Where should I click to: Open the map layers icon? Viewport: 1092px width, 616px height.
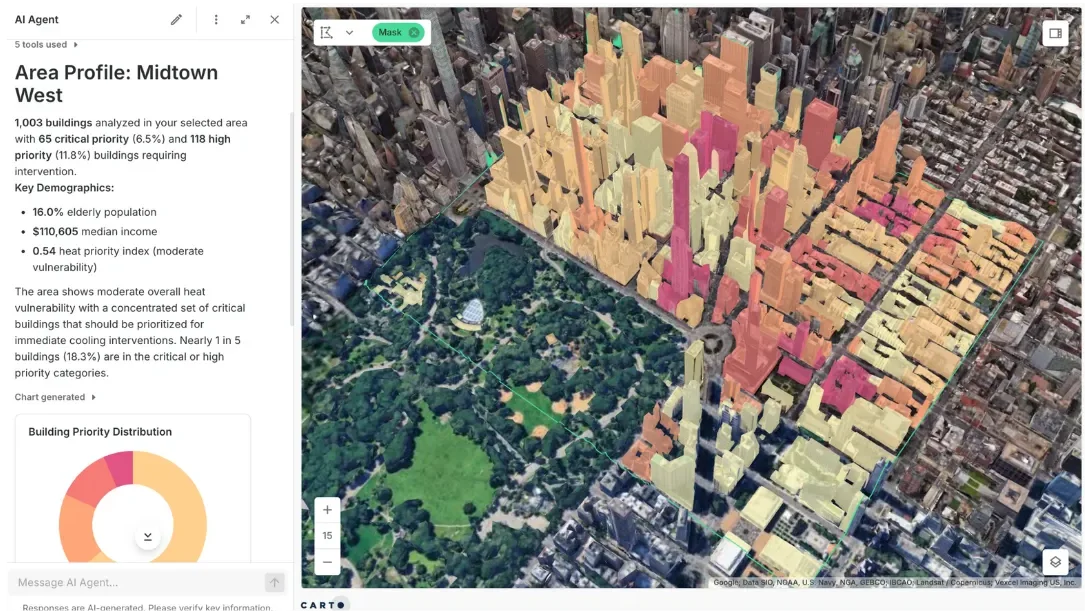(x=1055, y=562)
